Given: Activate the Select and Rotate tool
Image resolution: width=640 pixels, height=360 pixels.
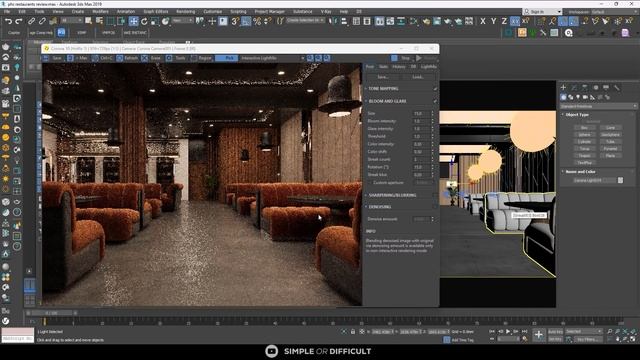Looking at the screenshot, I should pyautogui.click(x=144, y=21).
